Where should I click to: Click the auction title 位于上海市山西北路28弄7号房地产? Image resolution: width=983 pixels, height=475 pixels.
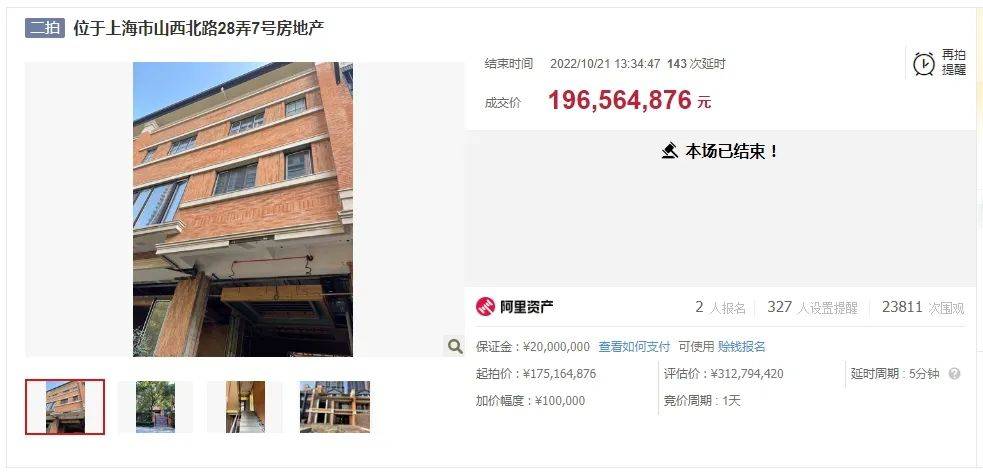pos(199,28)
